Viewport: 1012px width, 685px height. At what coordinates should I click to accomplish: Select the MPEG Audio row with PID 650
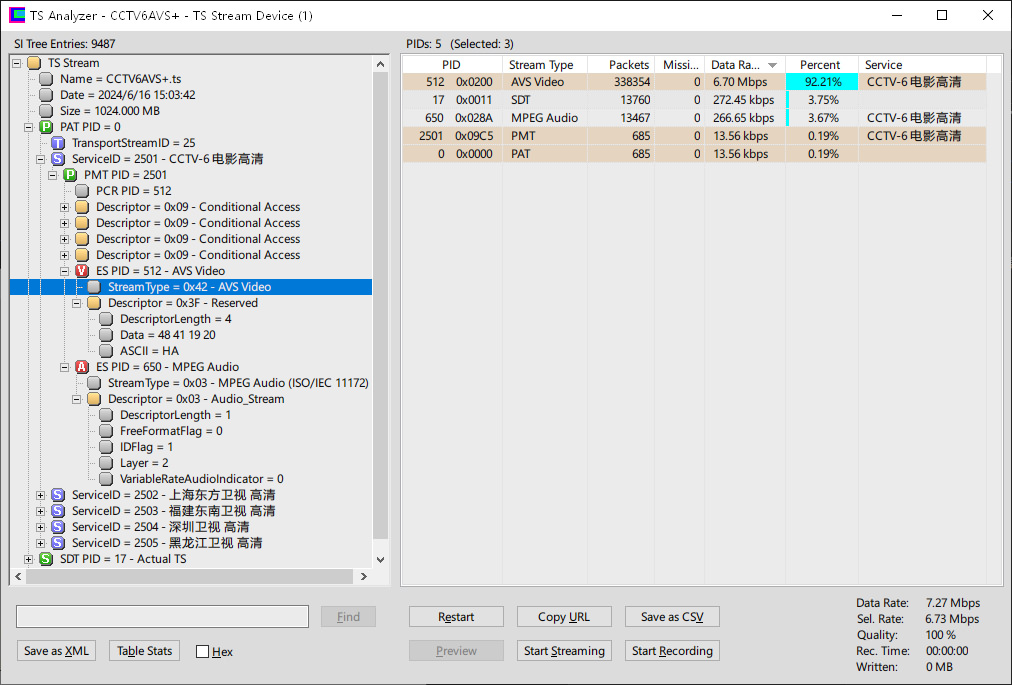(x=694, y=118)
